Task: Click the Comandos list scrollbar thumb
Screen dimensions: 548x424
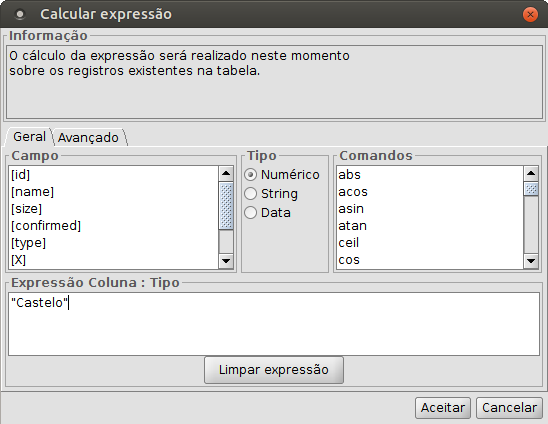Action: [x=531, y=189]
